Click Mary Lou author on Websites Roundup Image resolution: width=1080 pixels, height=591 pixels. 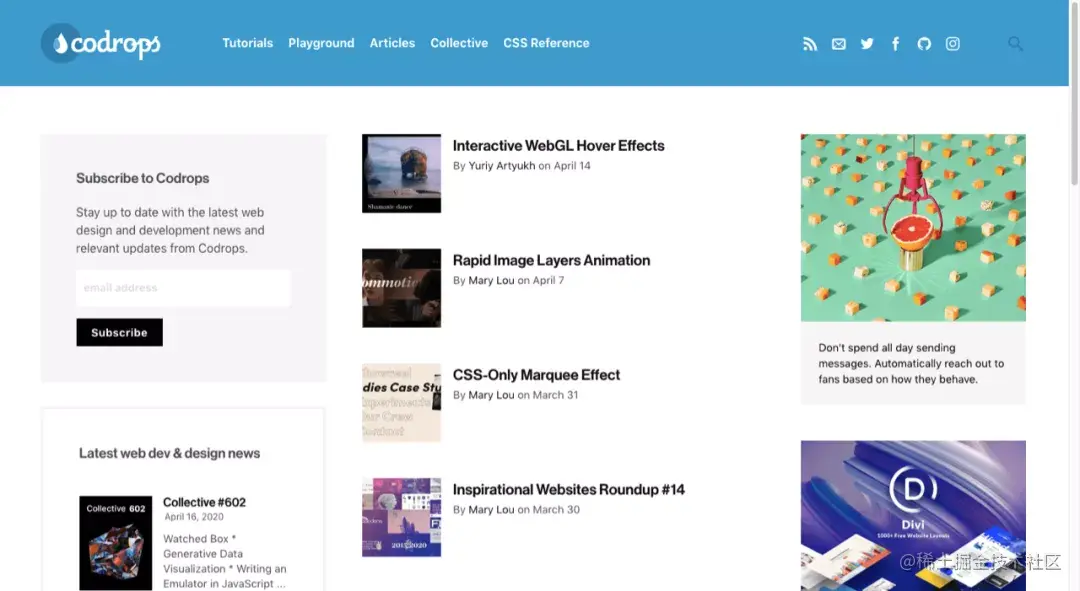click(x=491, y=510)
